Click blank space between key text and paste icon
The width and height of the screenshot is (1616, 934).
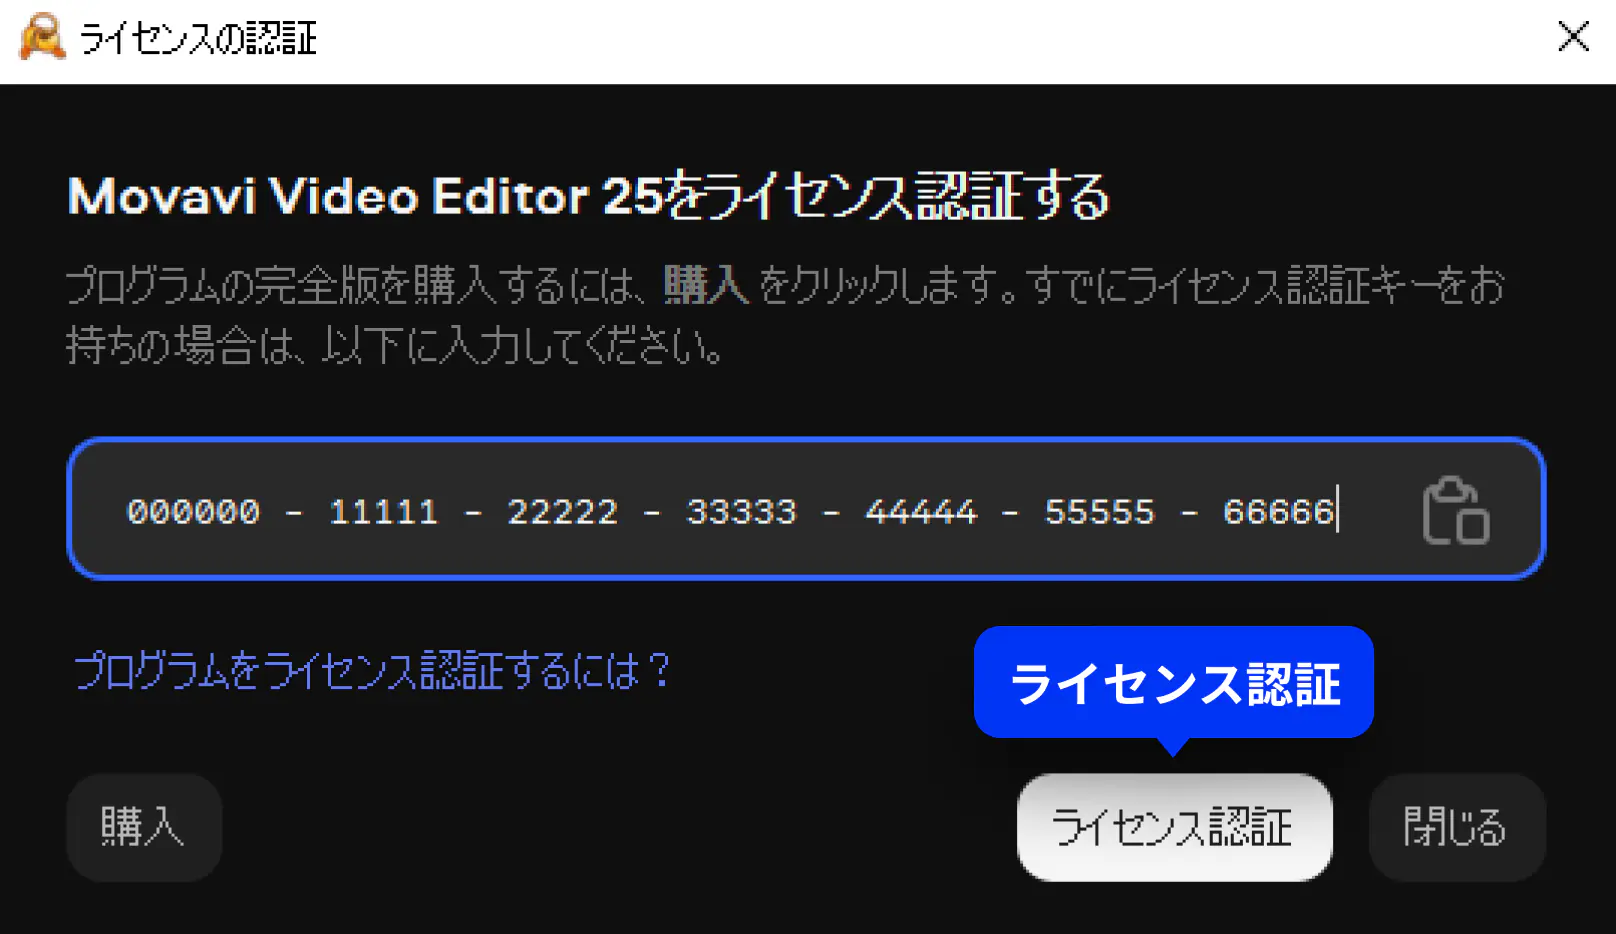pos(1380,510)
